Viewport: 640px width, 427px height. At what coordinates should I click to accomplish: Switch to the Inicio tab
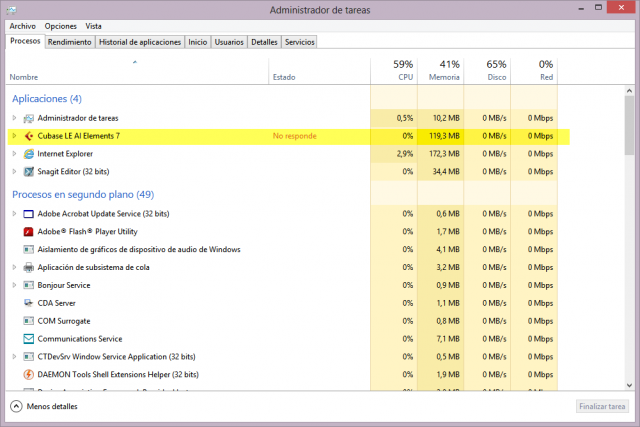[198, 42]
